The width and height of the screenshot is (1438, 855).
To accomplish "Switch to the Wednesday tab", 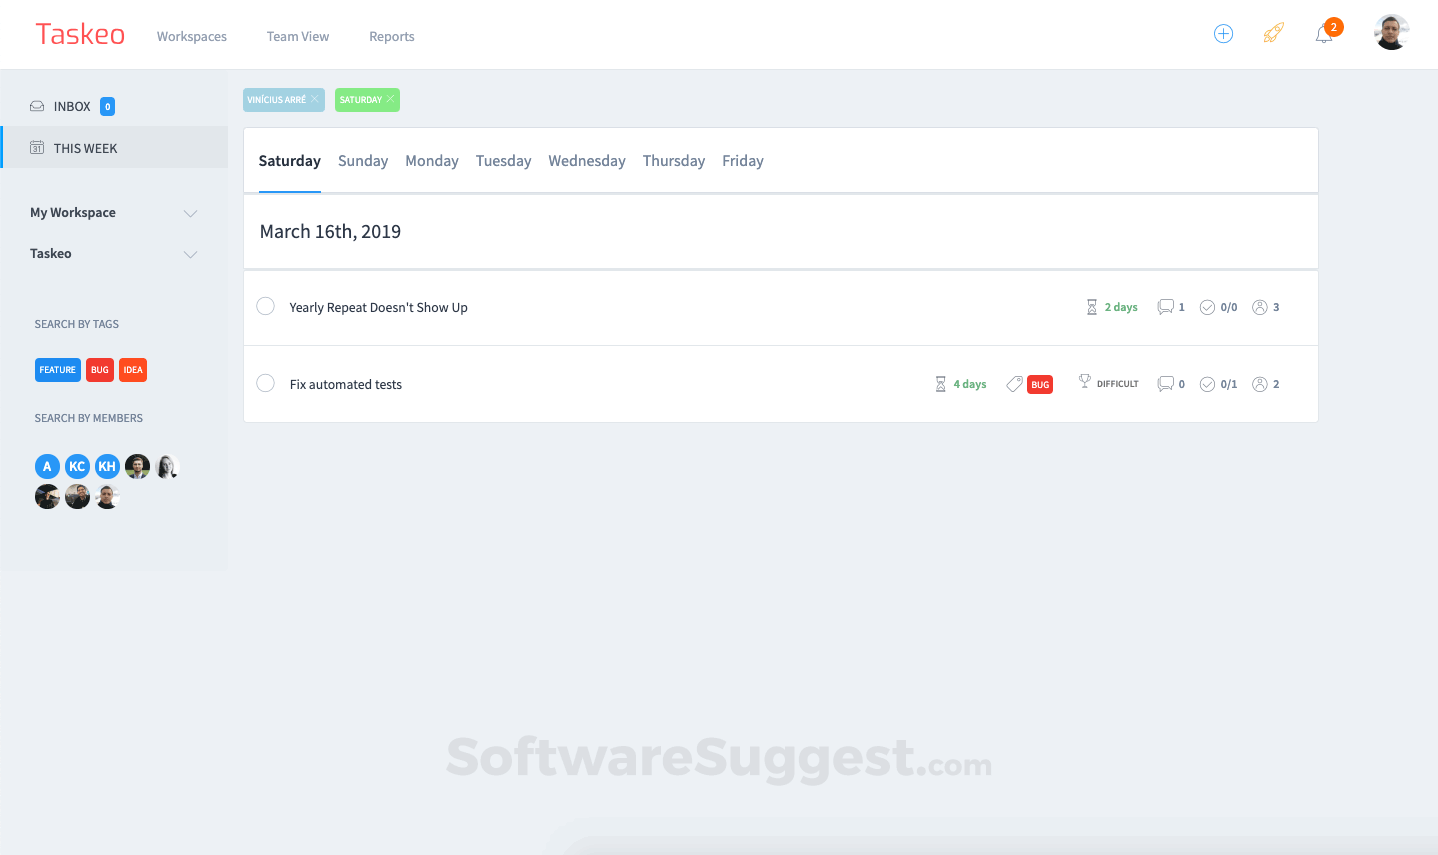I will 586,160.
